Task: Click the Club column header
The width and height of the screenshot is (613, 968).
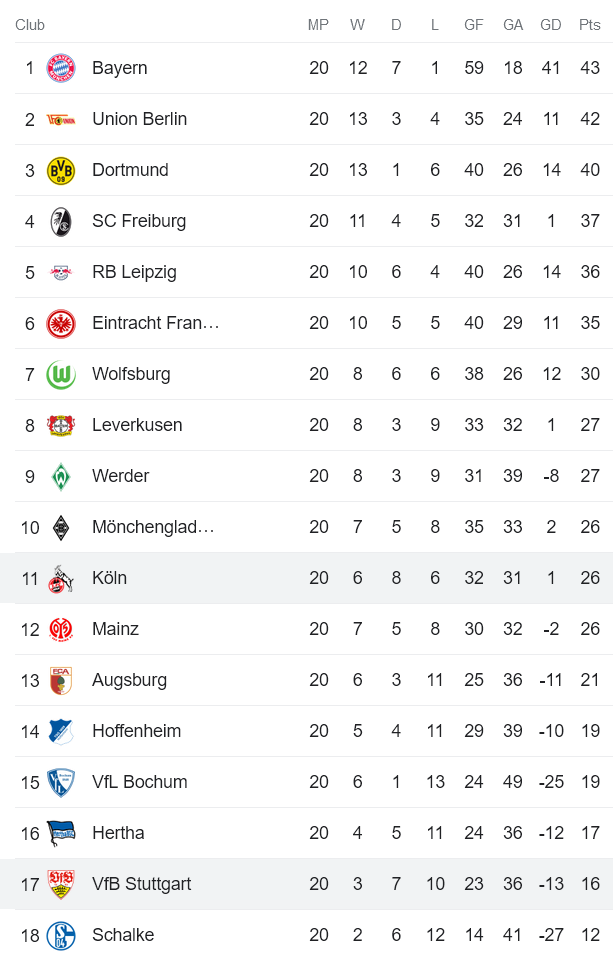Action: (x=29, y=25)
